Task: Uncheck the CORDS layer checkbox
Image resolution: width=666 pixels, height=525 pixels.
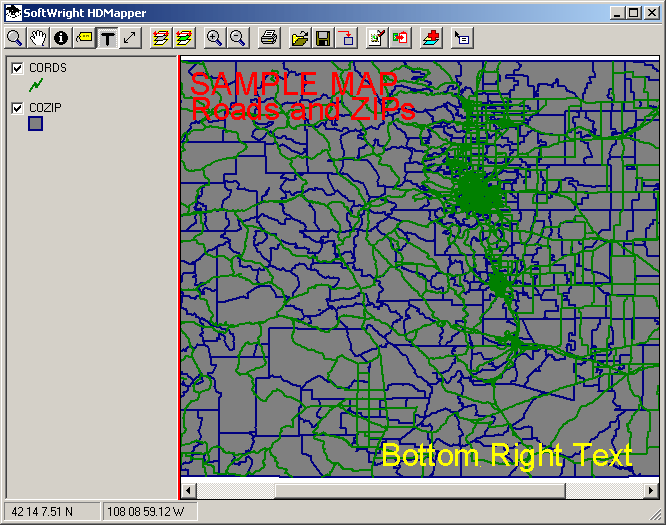Action: 17,68
